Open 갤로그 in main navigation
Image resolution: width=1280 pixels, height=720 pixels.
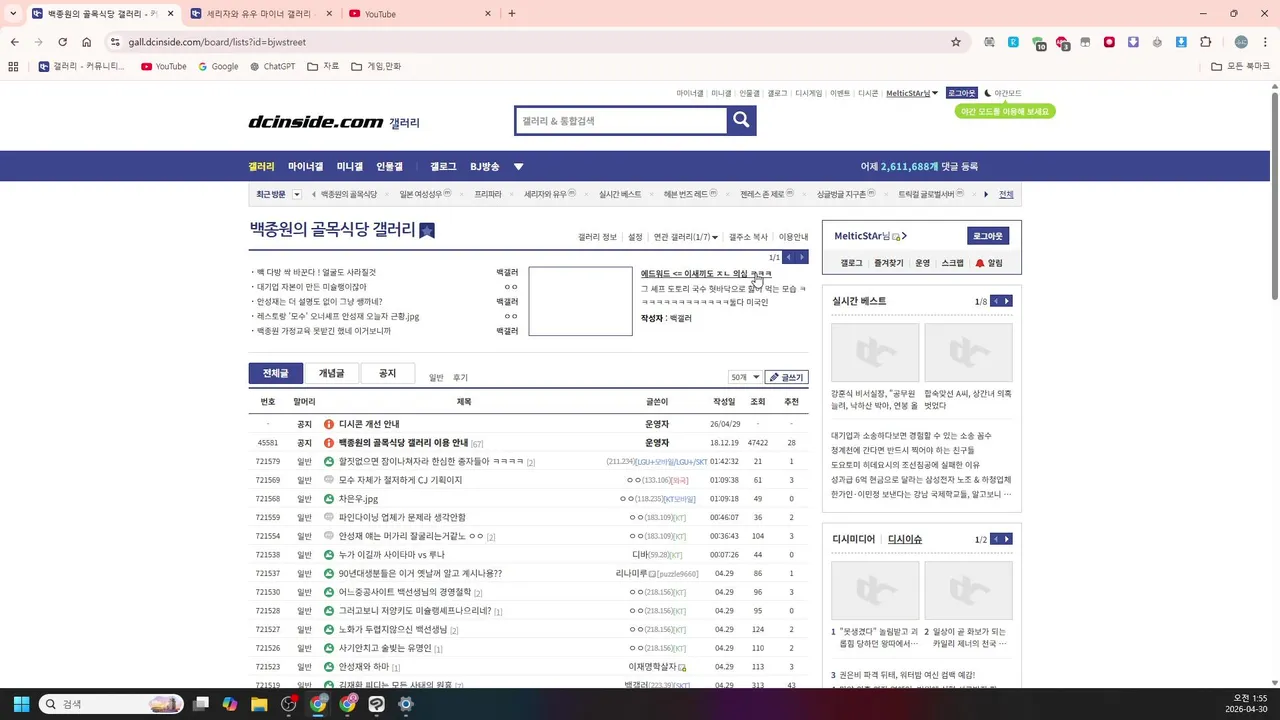443,167
